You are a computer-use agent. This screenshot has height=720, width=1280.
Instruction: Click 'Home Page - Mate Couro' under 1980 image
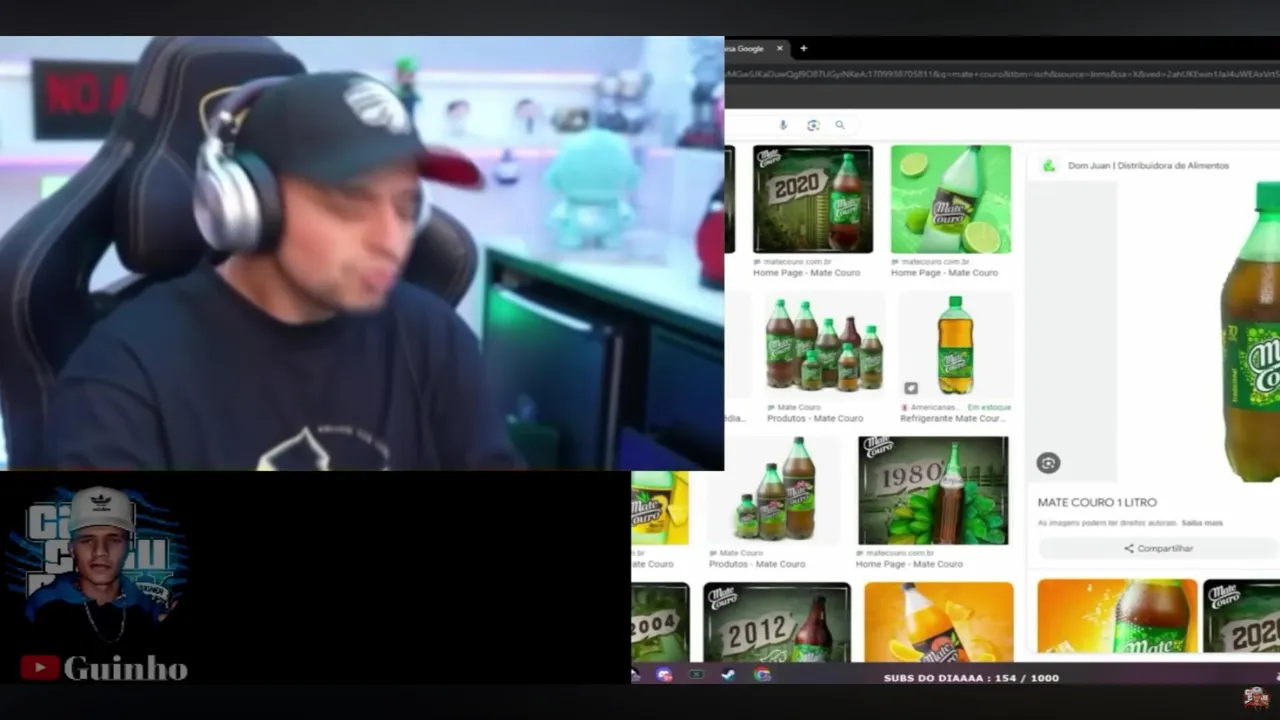909,564
